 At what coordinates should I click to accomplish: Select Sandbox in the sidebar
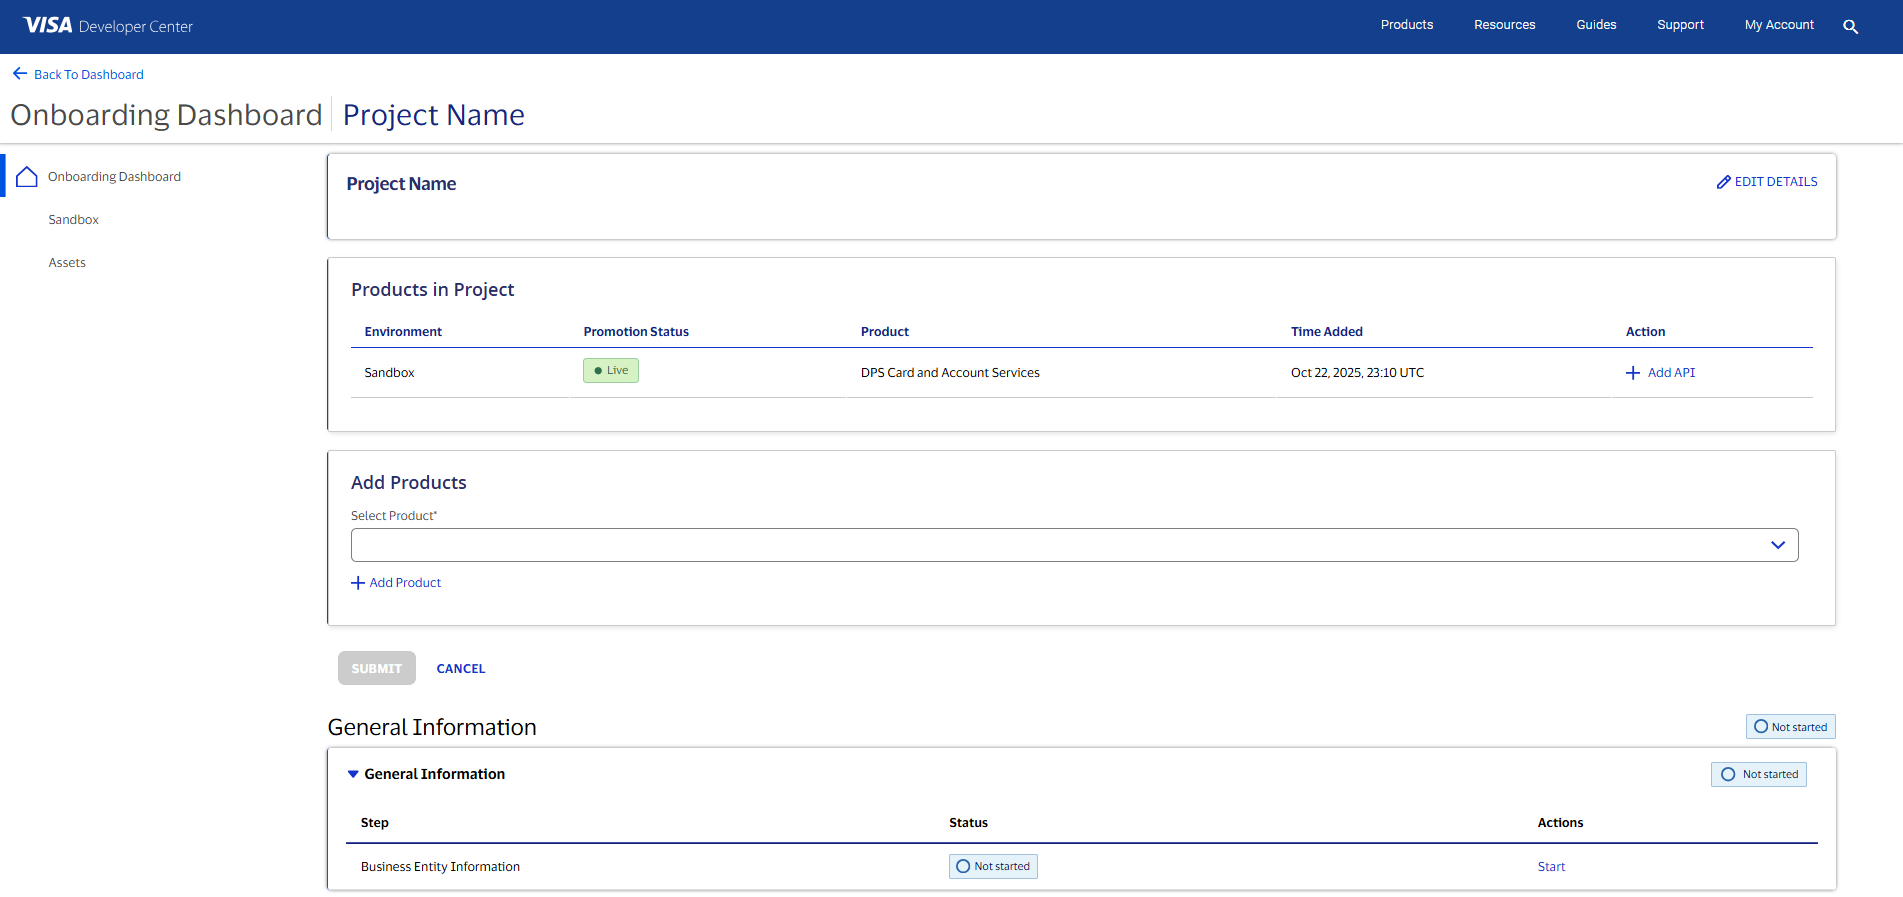74,220
